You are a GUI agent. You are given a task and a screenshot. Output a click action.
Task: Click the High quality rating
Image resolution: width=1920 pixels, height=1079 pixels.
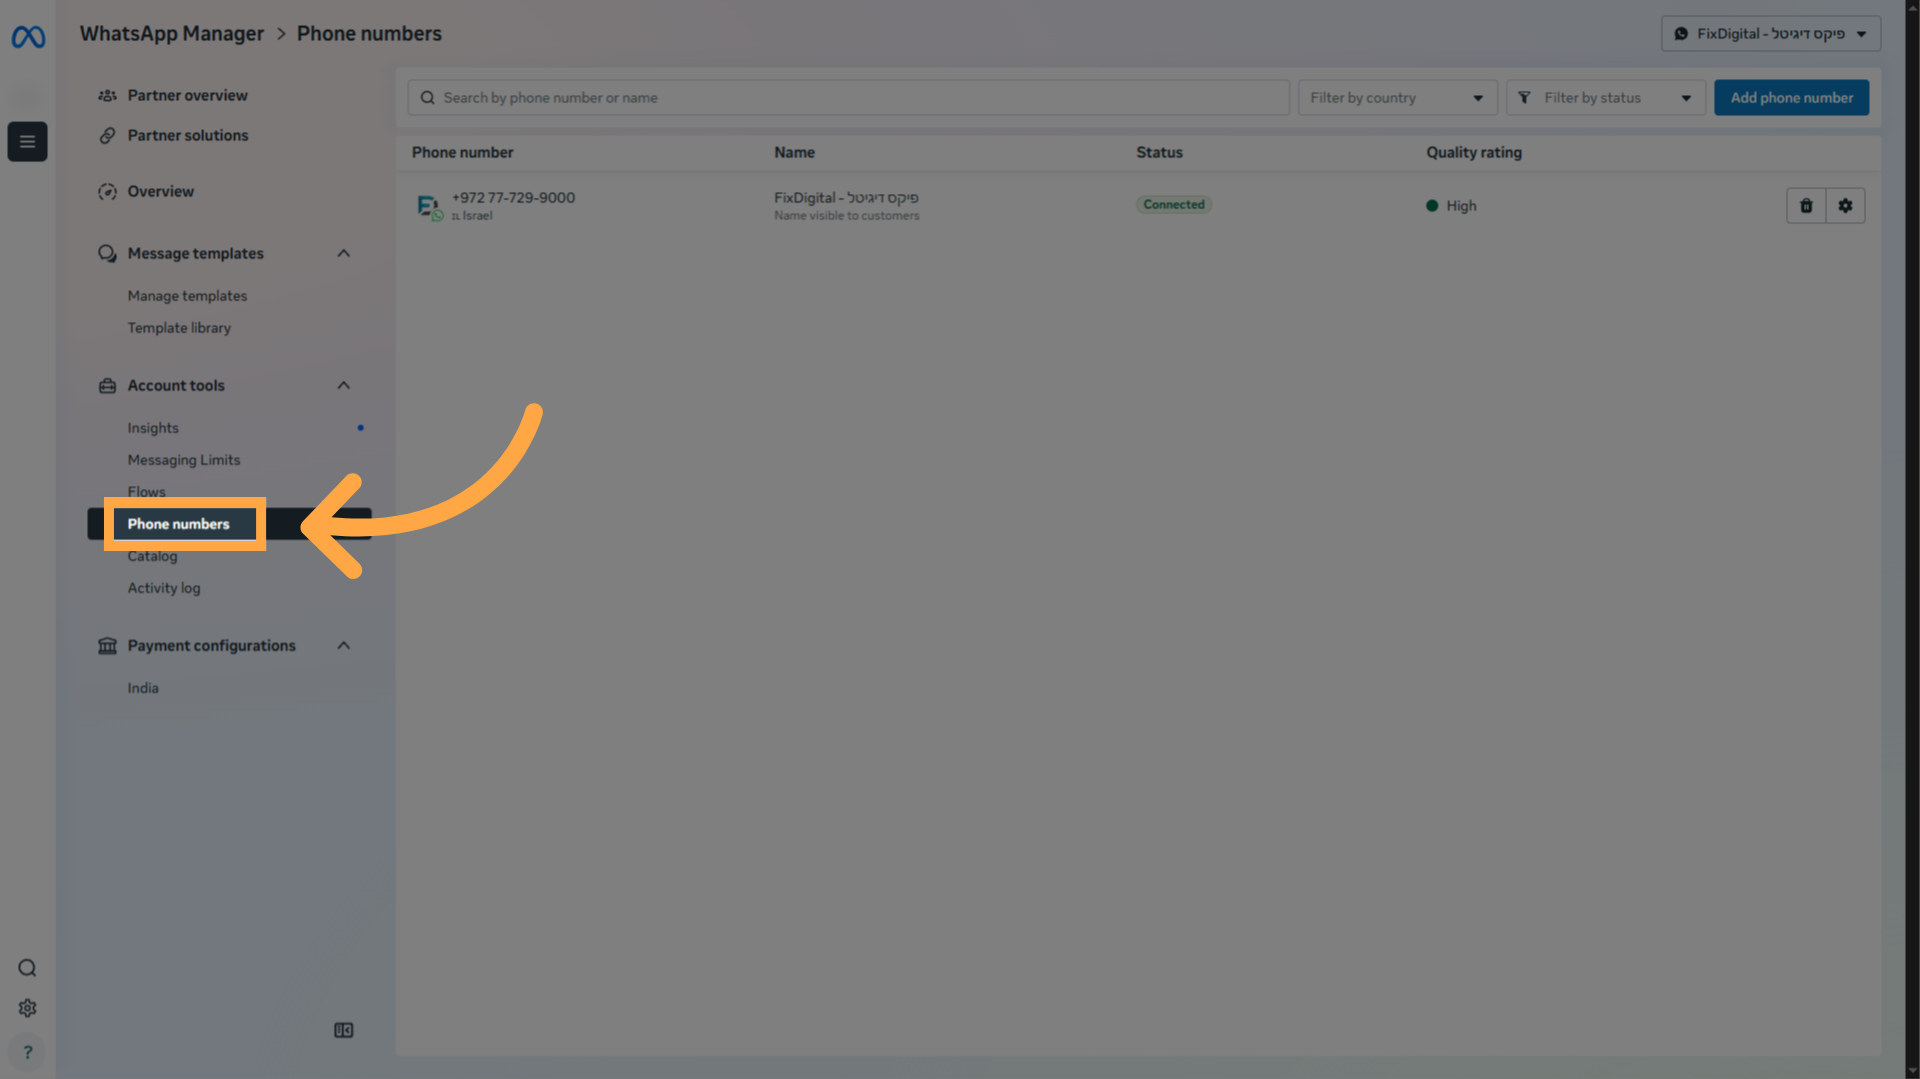pyautogui.click(x=1451, y=206)
